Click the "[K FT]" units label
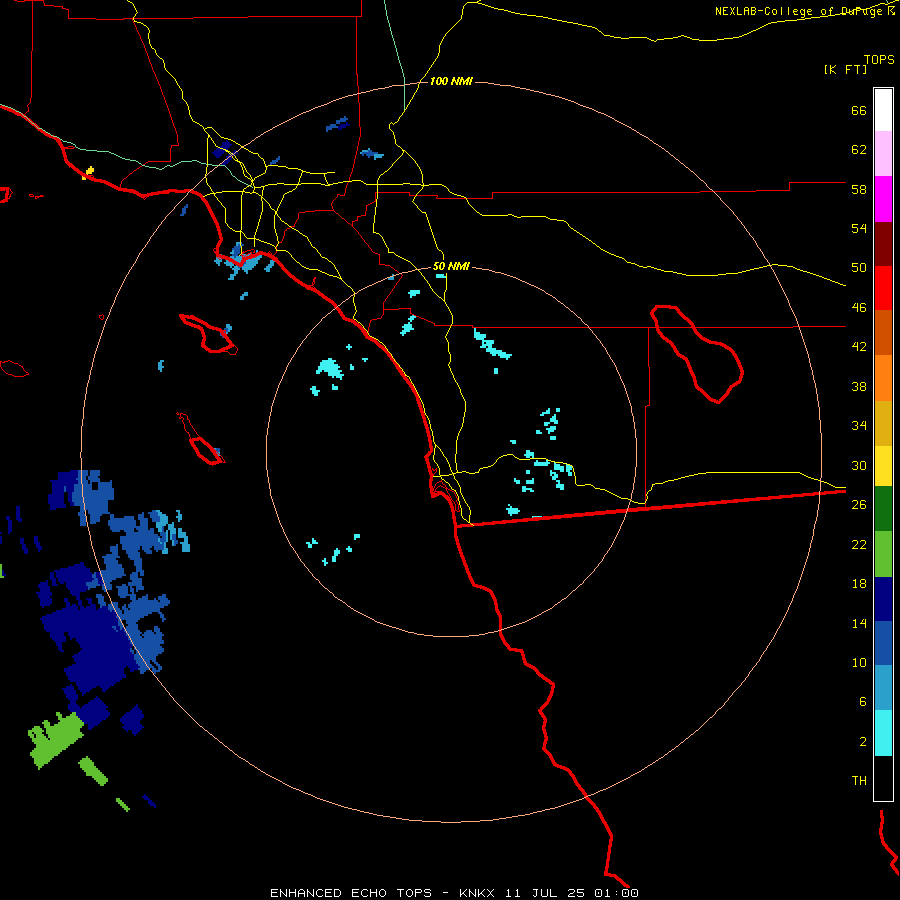900x900 pixels. click(845, 69)
